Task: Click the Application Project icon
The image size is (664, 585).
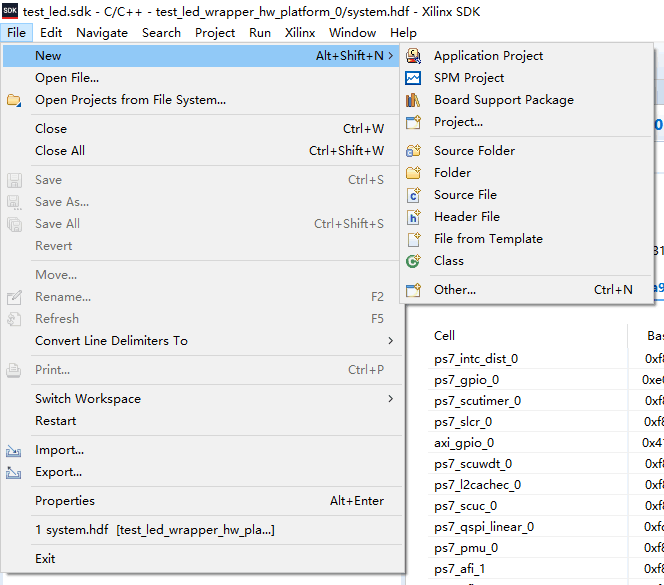Action: (x=413, y=55)
